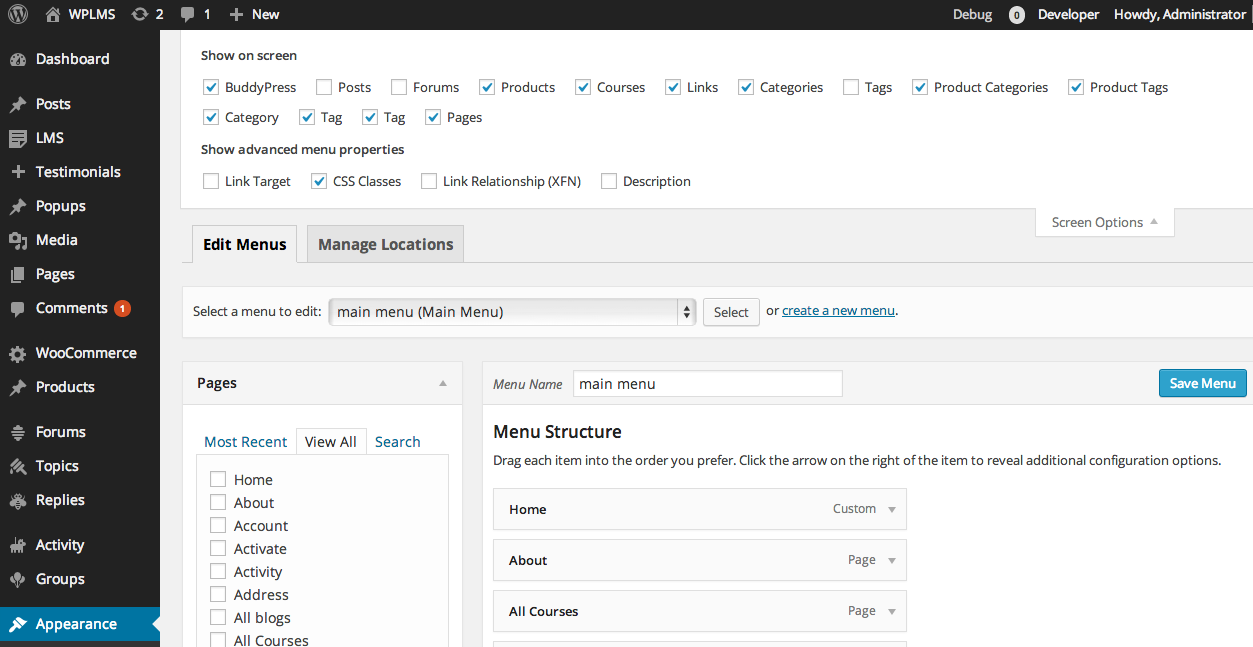The height and width of the screenshot is (647, 1253).
Task: Disable CSS Classes advanced property
Action: pyautogui.click(x=319, y=181)
